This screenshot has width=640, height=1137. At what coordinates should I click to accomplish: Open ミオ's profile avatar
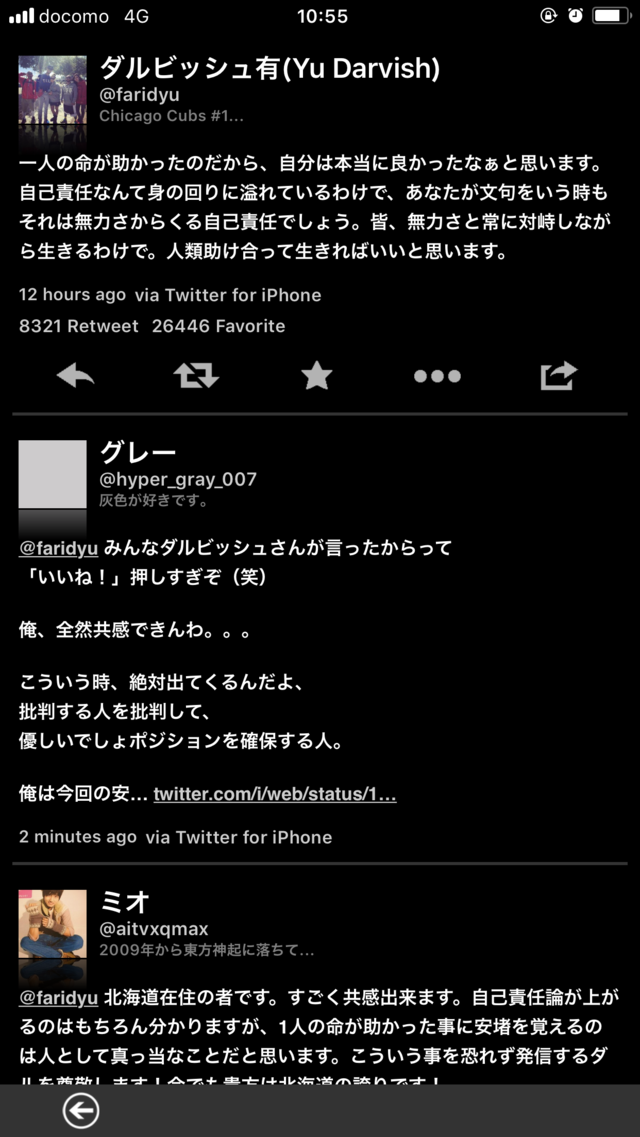(x=52, y=924)
